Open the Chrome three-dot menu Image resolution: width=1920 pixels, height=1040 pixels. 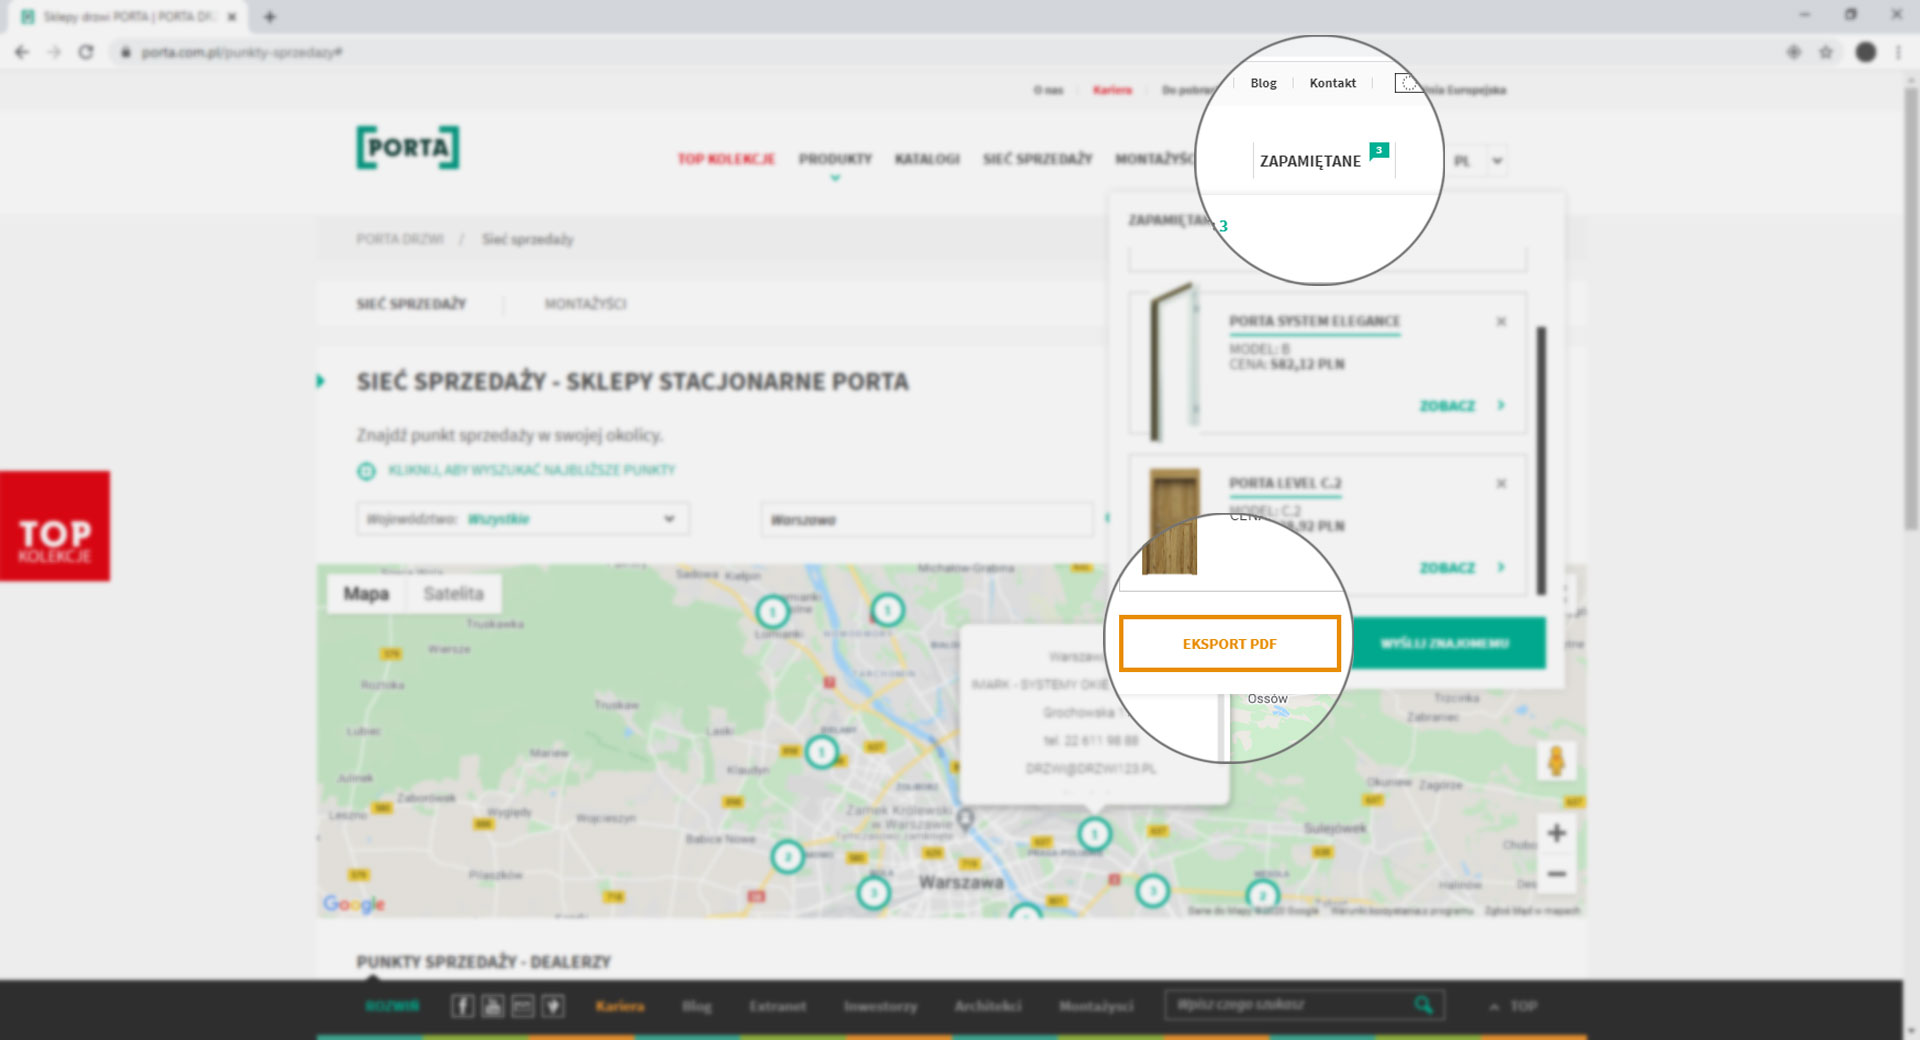tap(1898, 52)
